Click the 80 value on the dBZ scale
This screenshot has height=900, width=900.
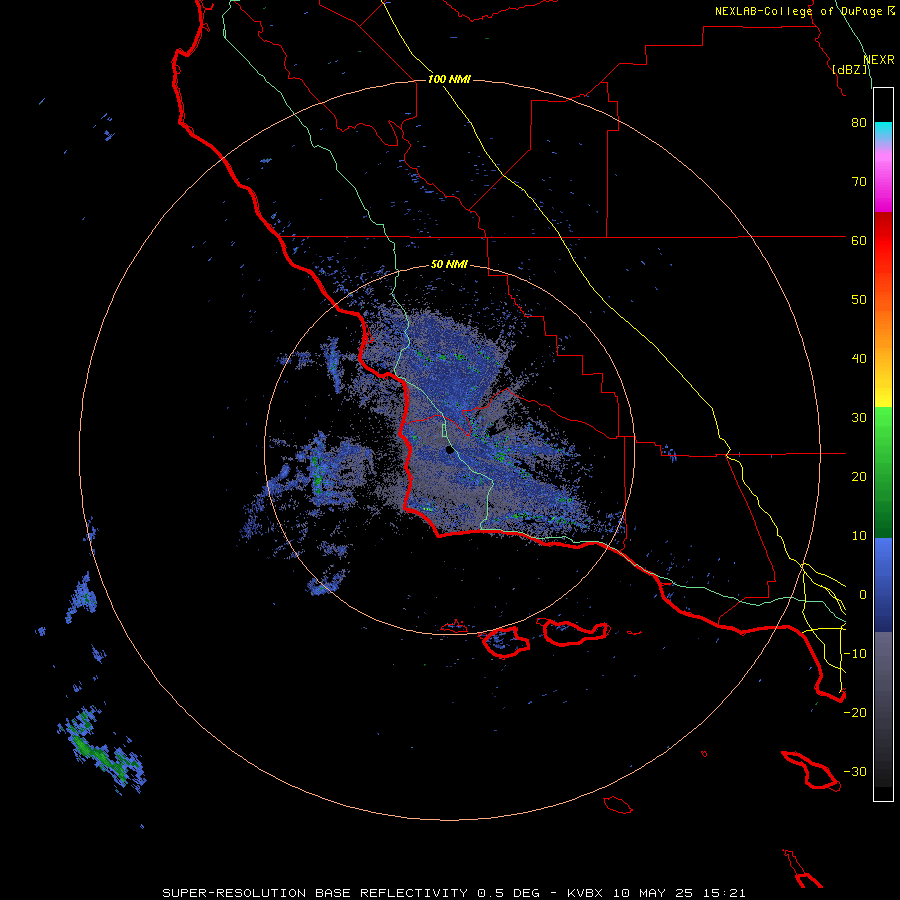859,123
